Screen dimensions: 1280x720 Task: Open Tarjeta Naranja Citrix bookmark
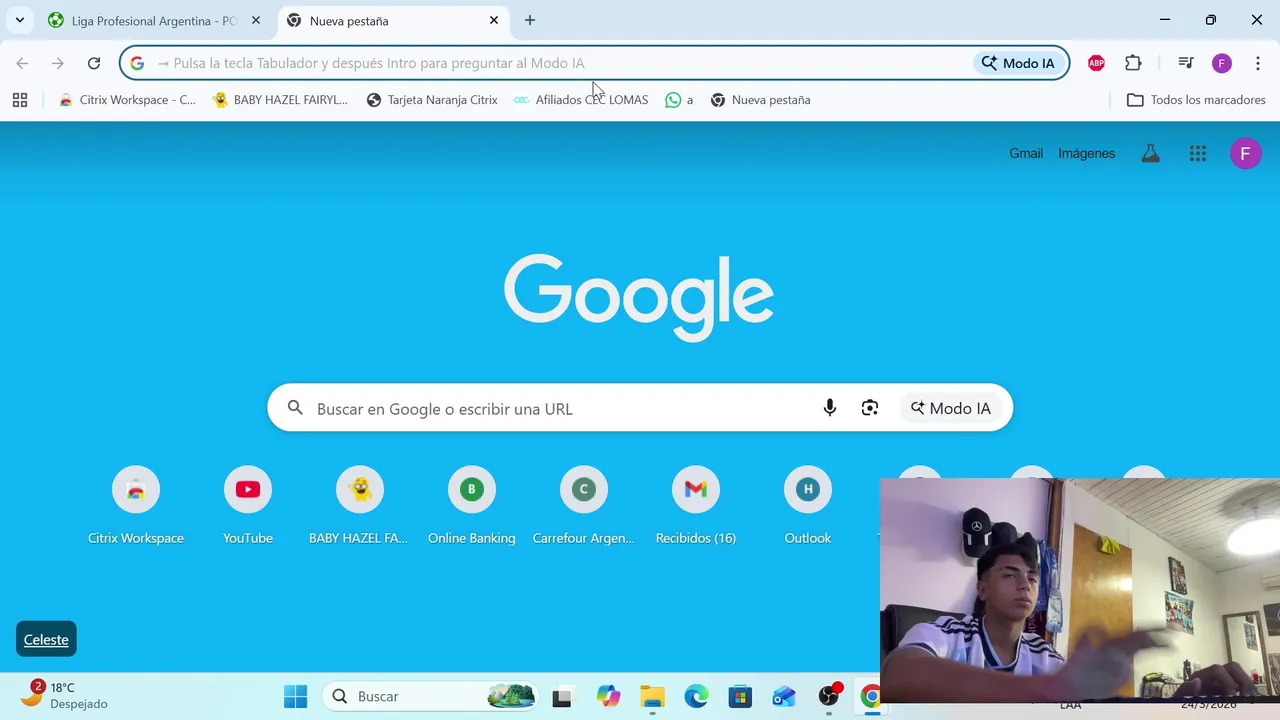[x=432, y=100]
